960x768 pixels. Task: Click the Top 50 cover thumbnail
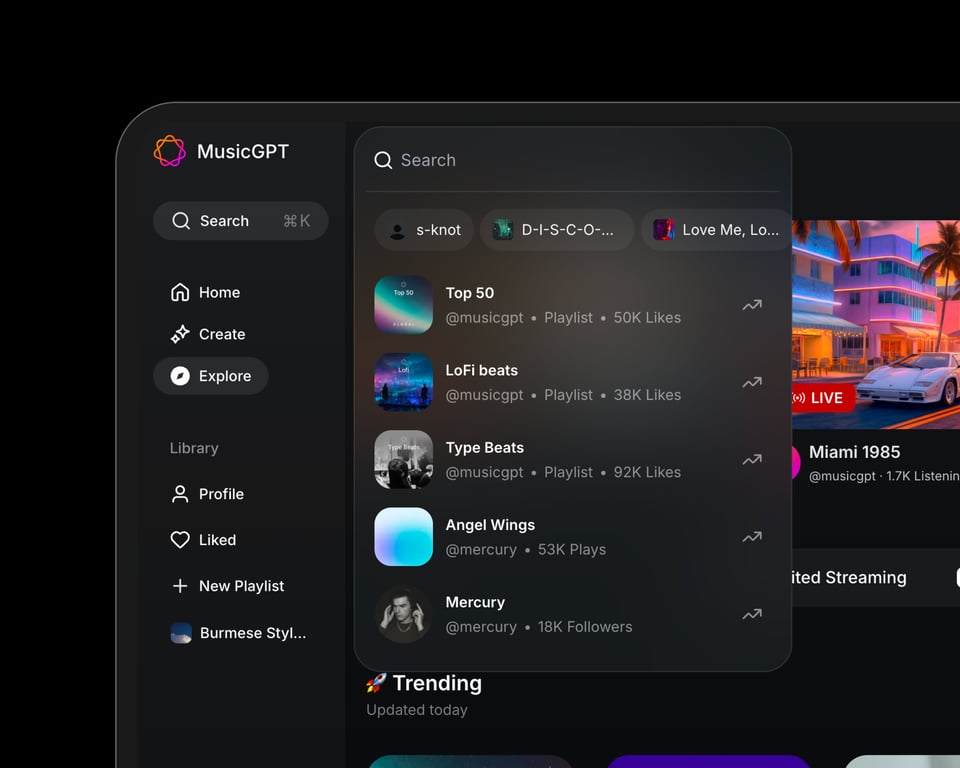pos(403,305)
